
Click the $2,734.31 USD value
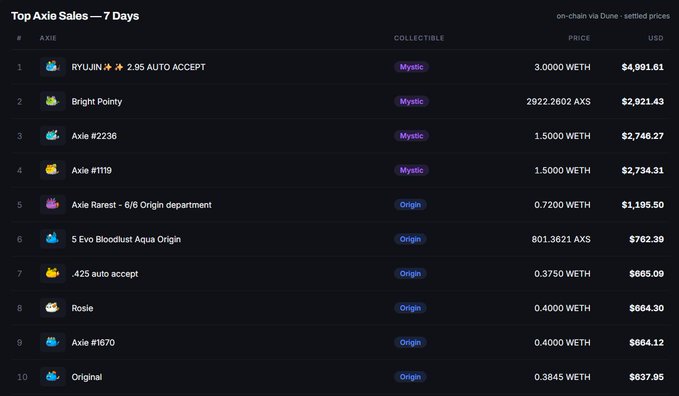[x=643, y=170]
